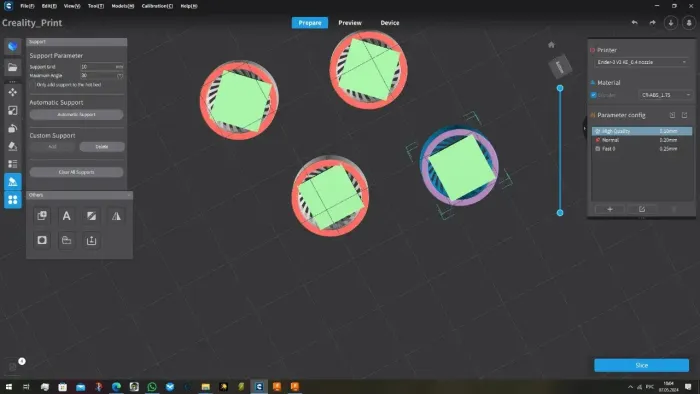This screenshot has height=394, width=700.
Task: Open the folder icon in left sidebar
Action: point(12,67)
